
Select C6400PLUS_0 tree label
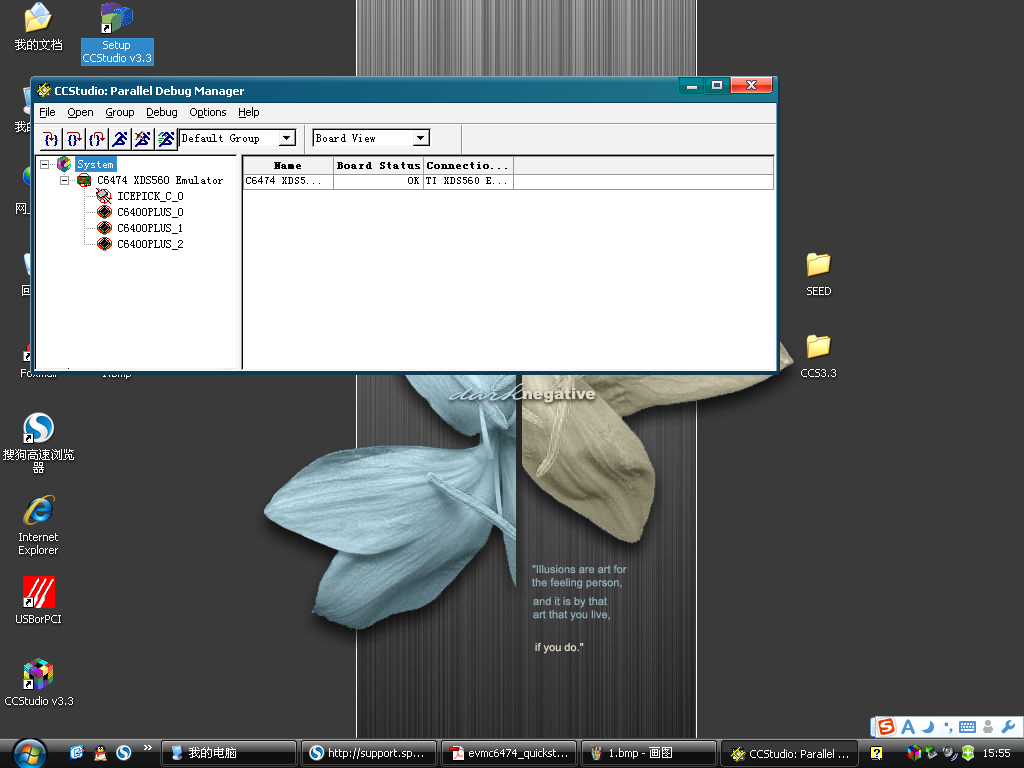tap(150, 212)
